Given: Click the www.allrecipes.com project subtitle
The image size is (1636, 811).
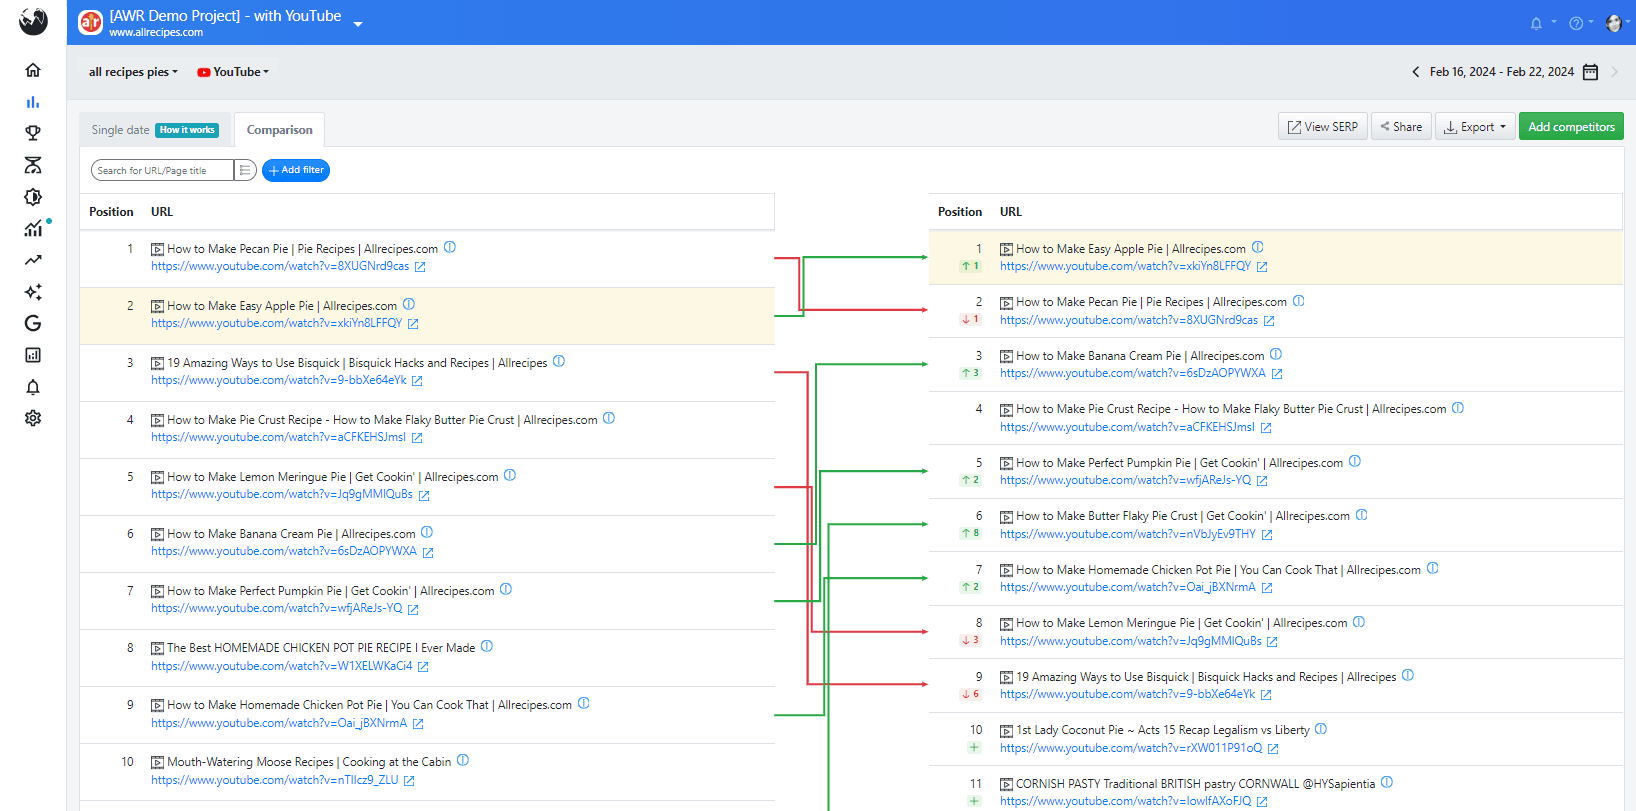Looking at the screenshot, I should [156, 33].
